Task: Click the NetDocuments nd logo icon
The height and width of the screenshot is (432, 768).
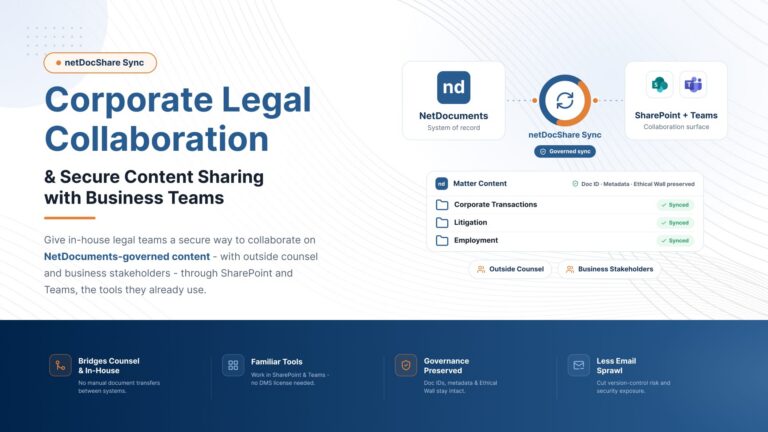Action: (x=454, y=87)
